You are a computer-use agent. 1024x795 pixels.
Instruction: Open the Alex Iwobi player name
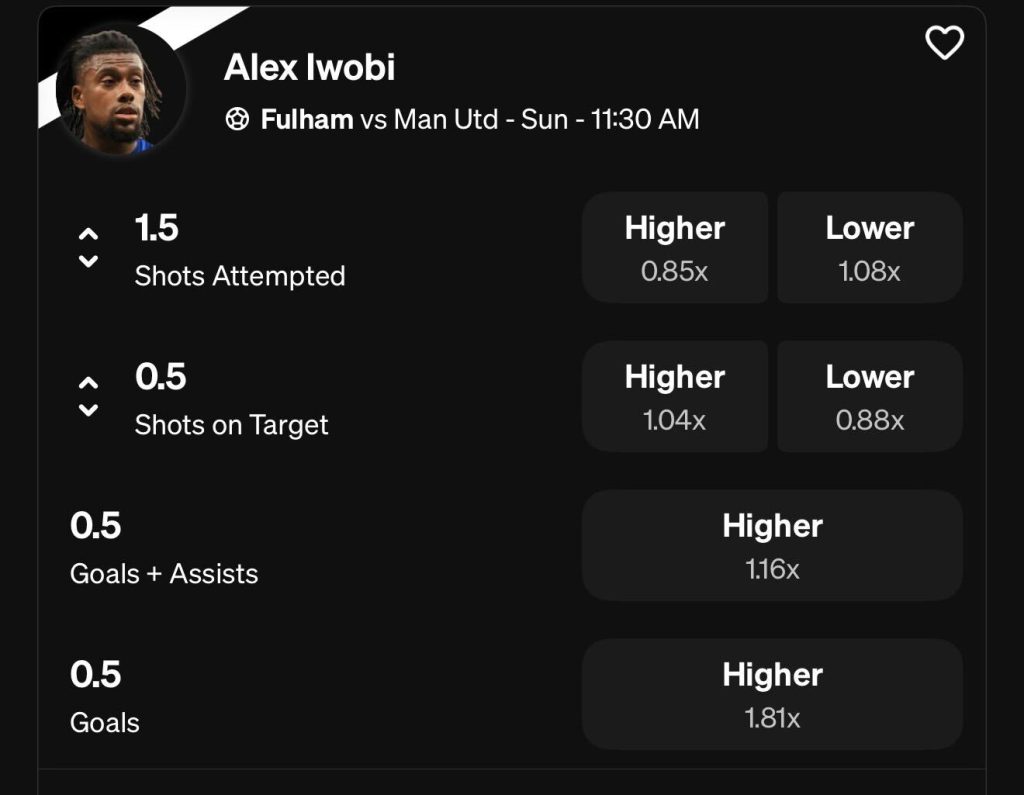click(310, 67)
